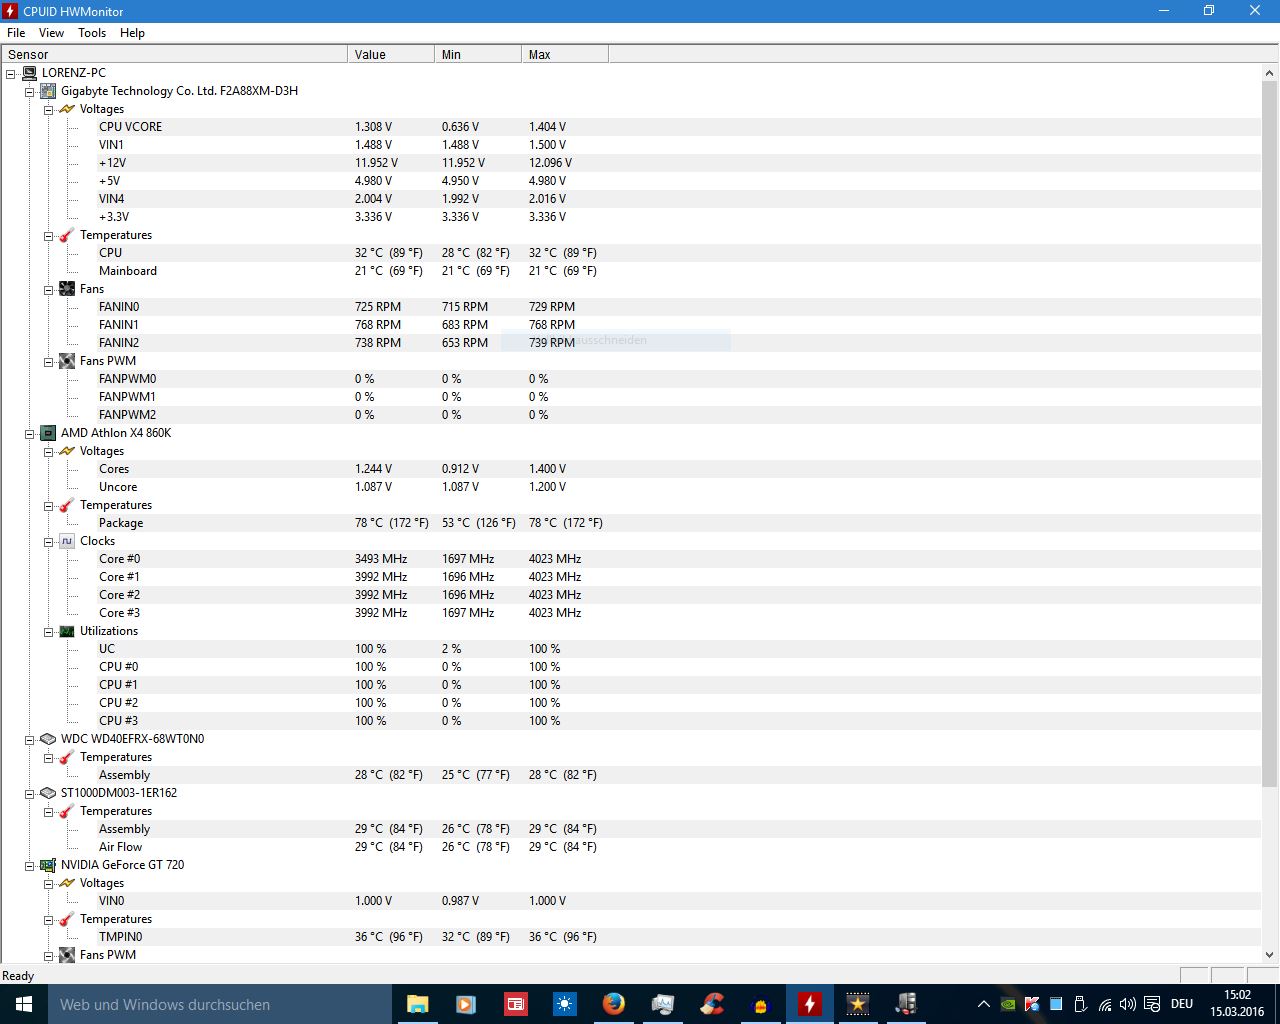Screen dimensions: 1280x1024
Task: Open the View menu
Action: pos(51,32)
